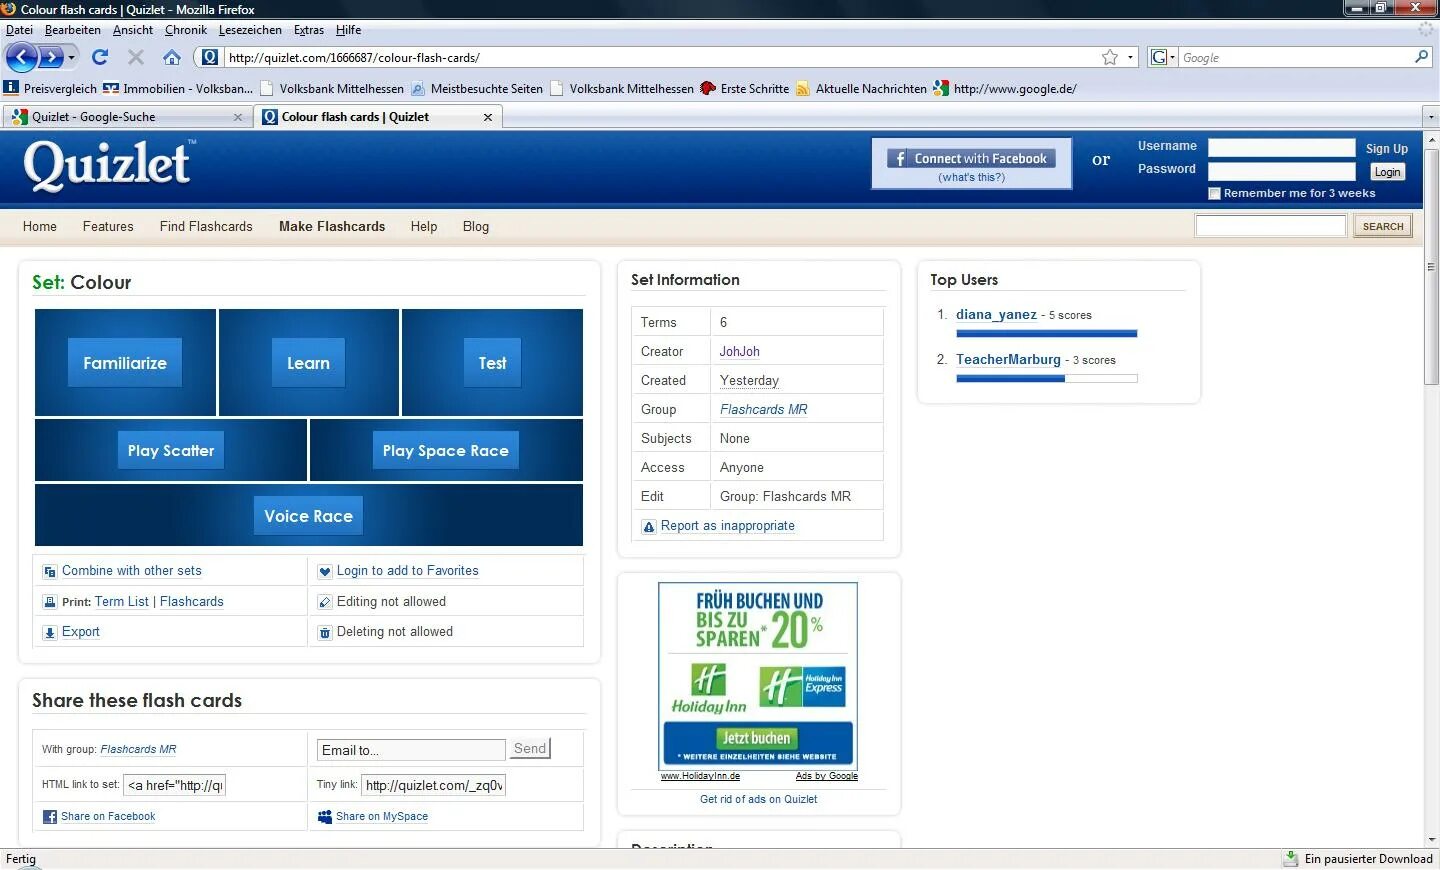Click the Holiday Inn advertisement banner
This screenshot has width=1440, height=870.
[x=758, y=676]
